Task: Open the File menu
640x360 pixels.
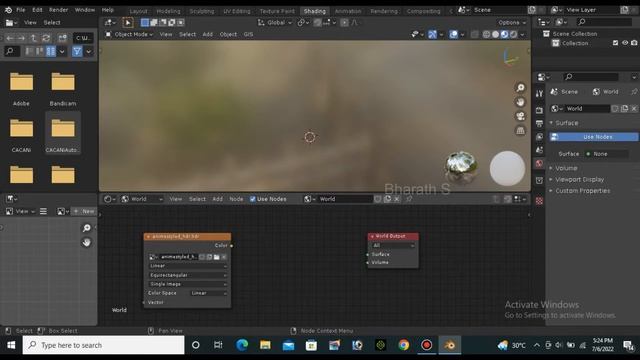Action: tap(20, 9)
